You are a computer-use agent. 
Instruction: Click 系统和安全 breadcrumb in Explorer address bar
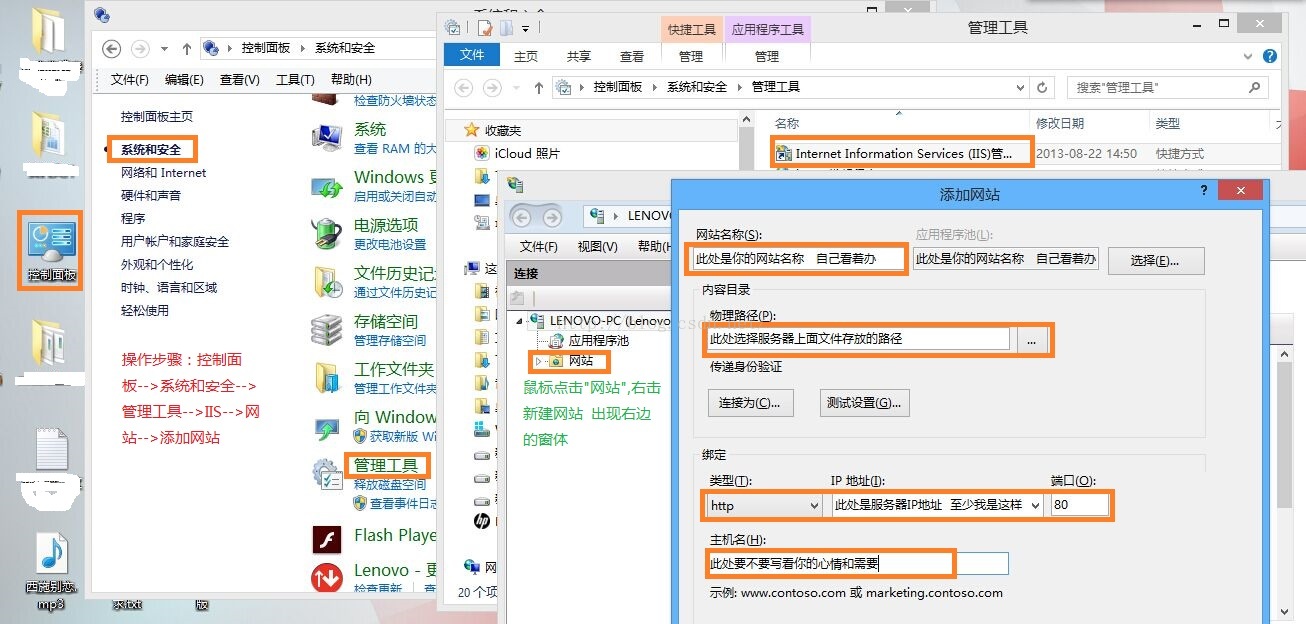tap(697, 88)
